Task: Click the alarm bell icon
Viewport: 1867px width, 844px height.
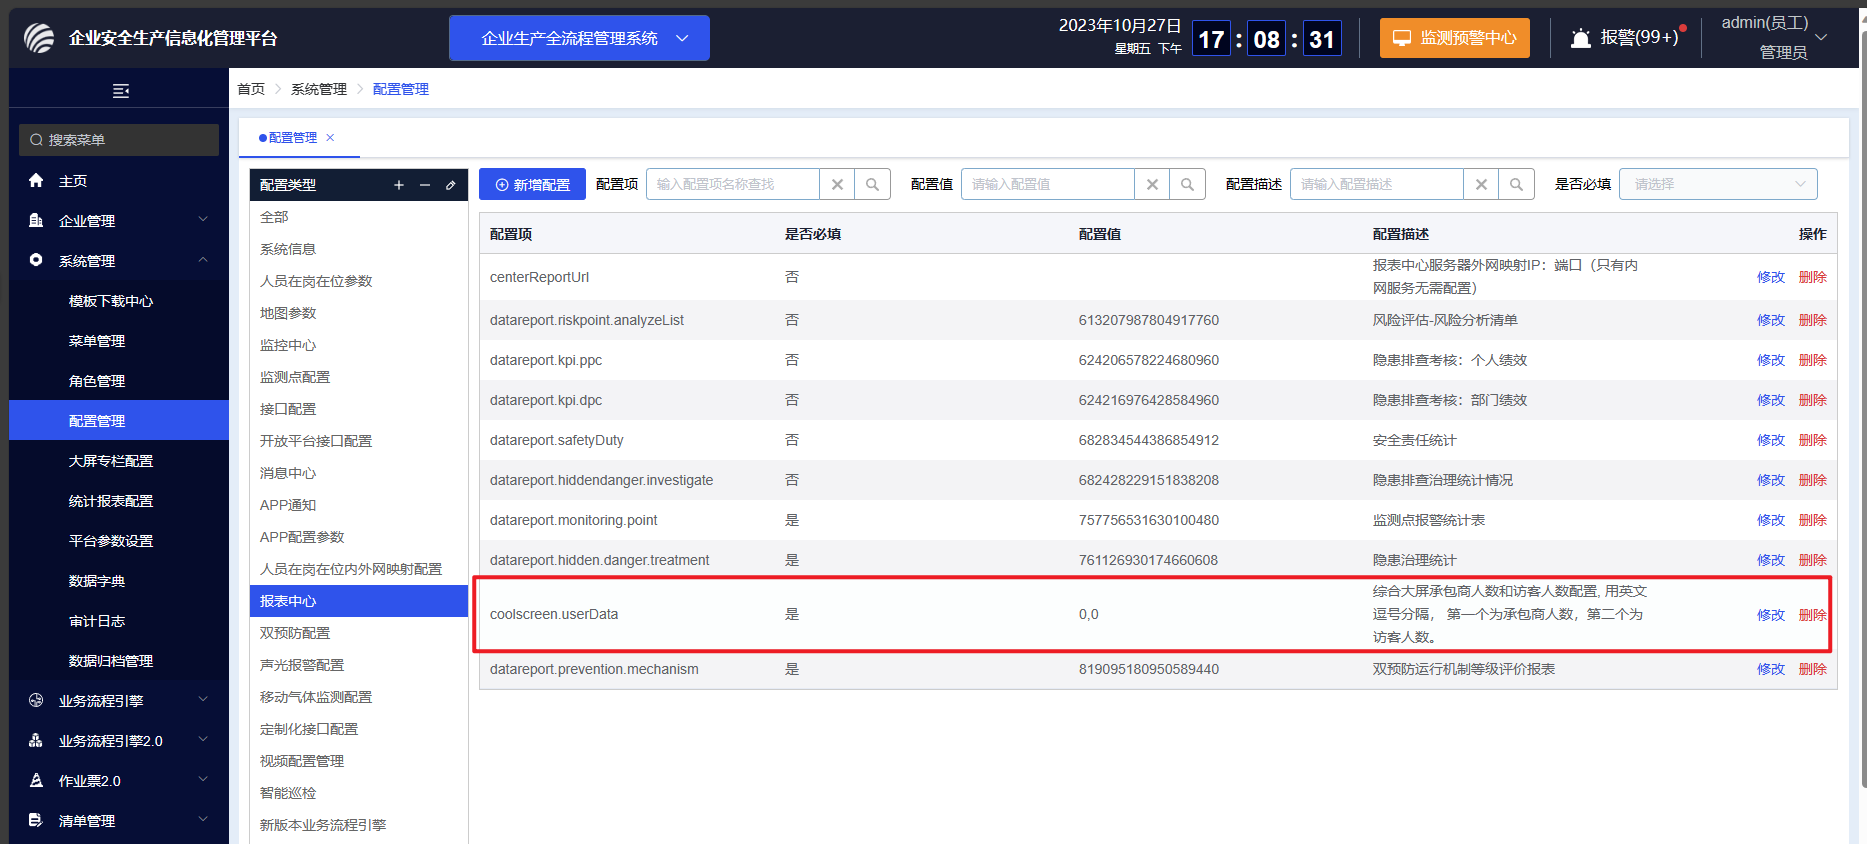Action: (1581, 38)
